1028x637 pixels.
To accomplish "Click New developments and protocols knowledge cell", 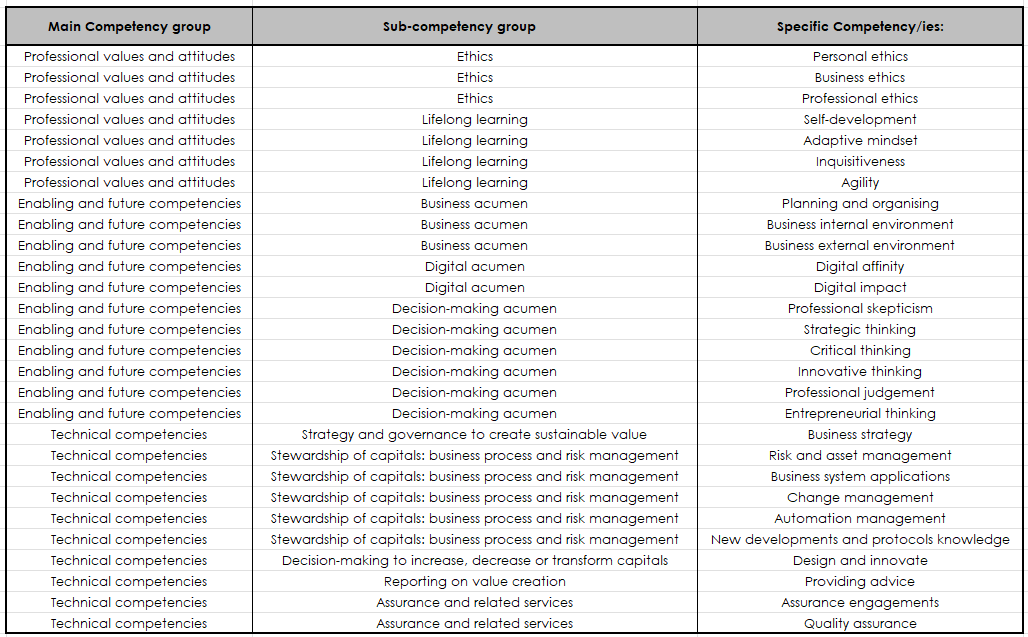I will click(x=860, y=540).
